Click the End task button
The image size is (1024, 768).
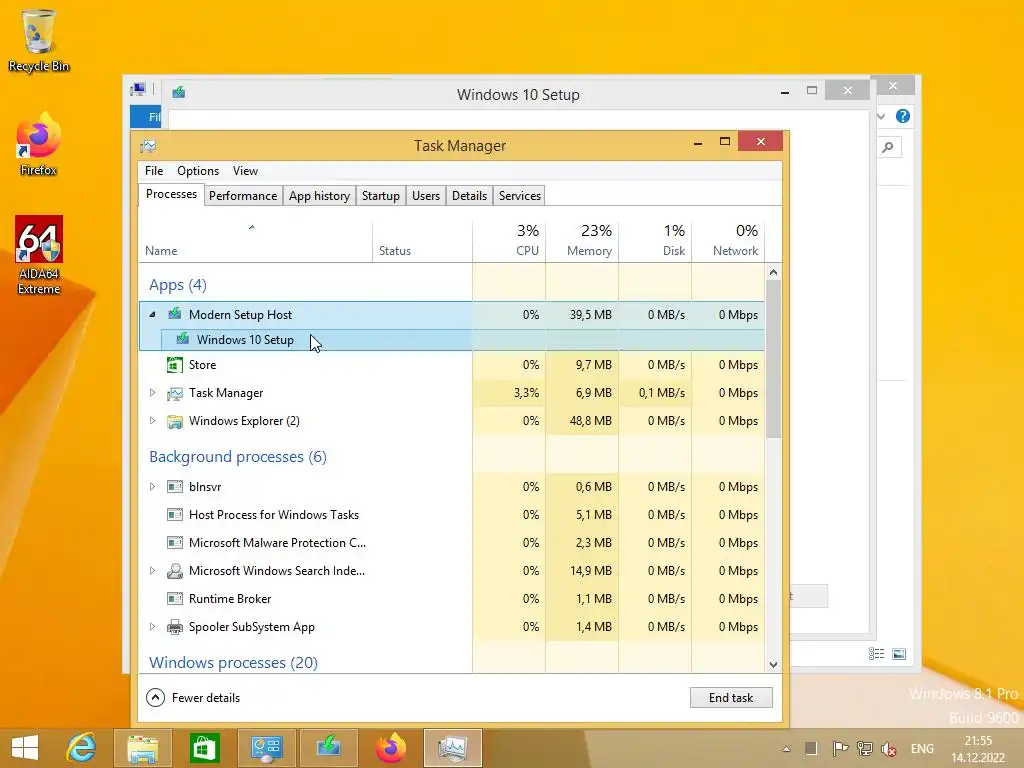click(731, 697)
